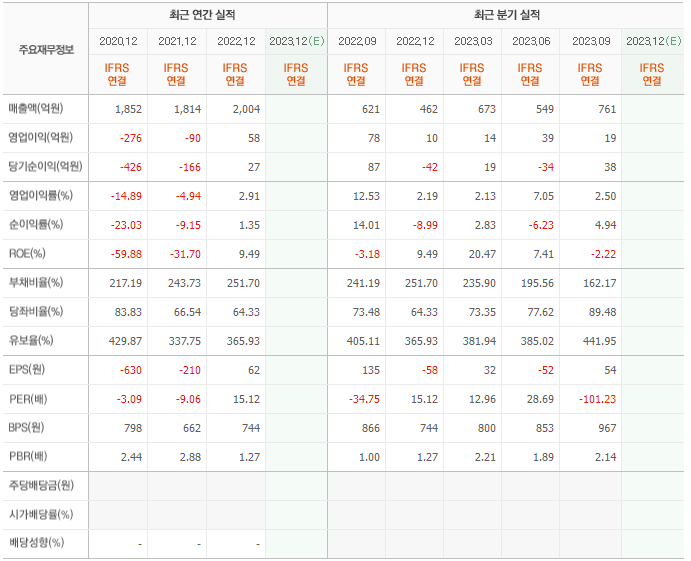Select the net income value -426
691x561 pixels.
point(130,167)
